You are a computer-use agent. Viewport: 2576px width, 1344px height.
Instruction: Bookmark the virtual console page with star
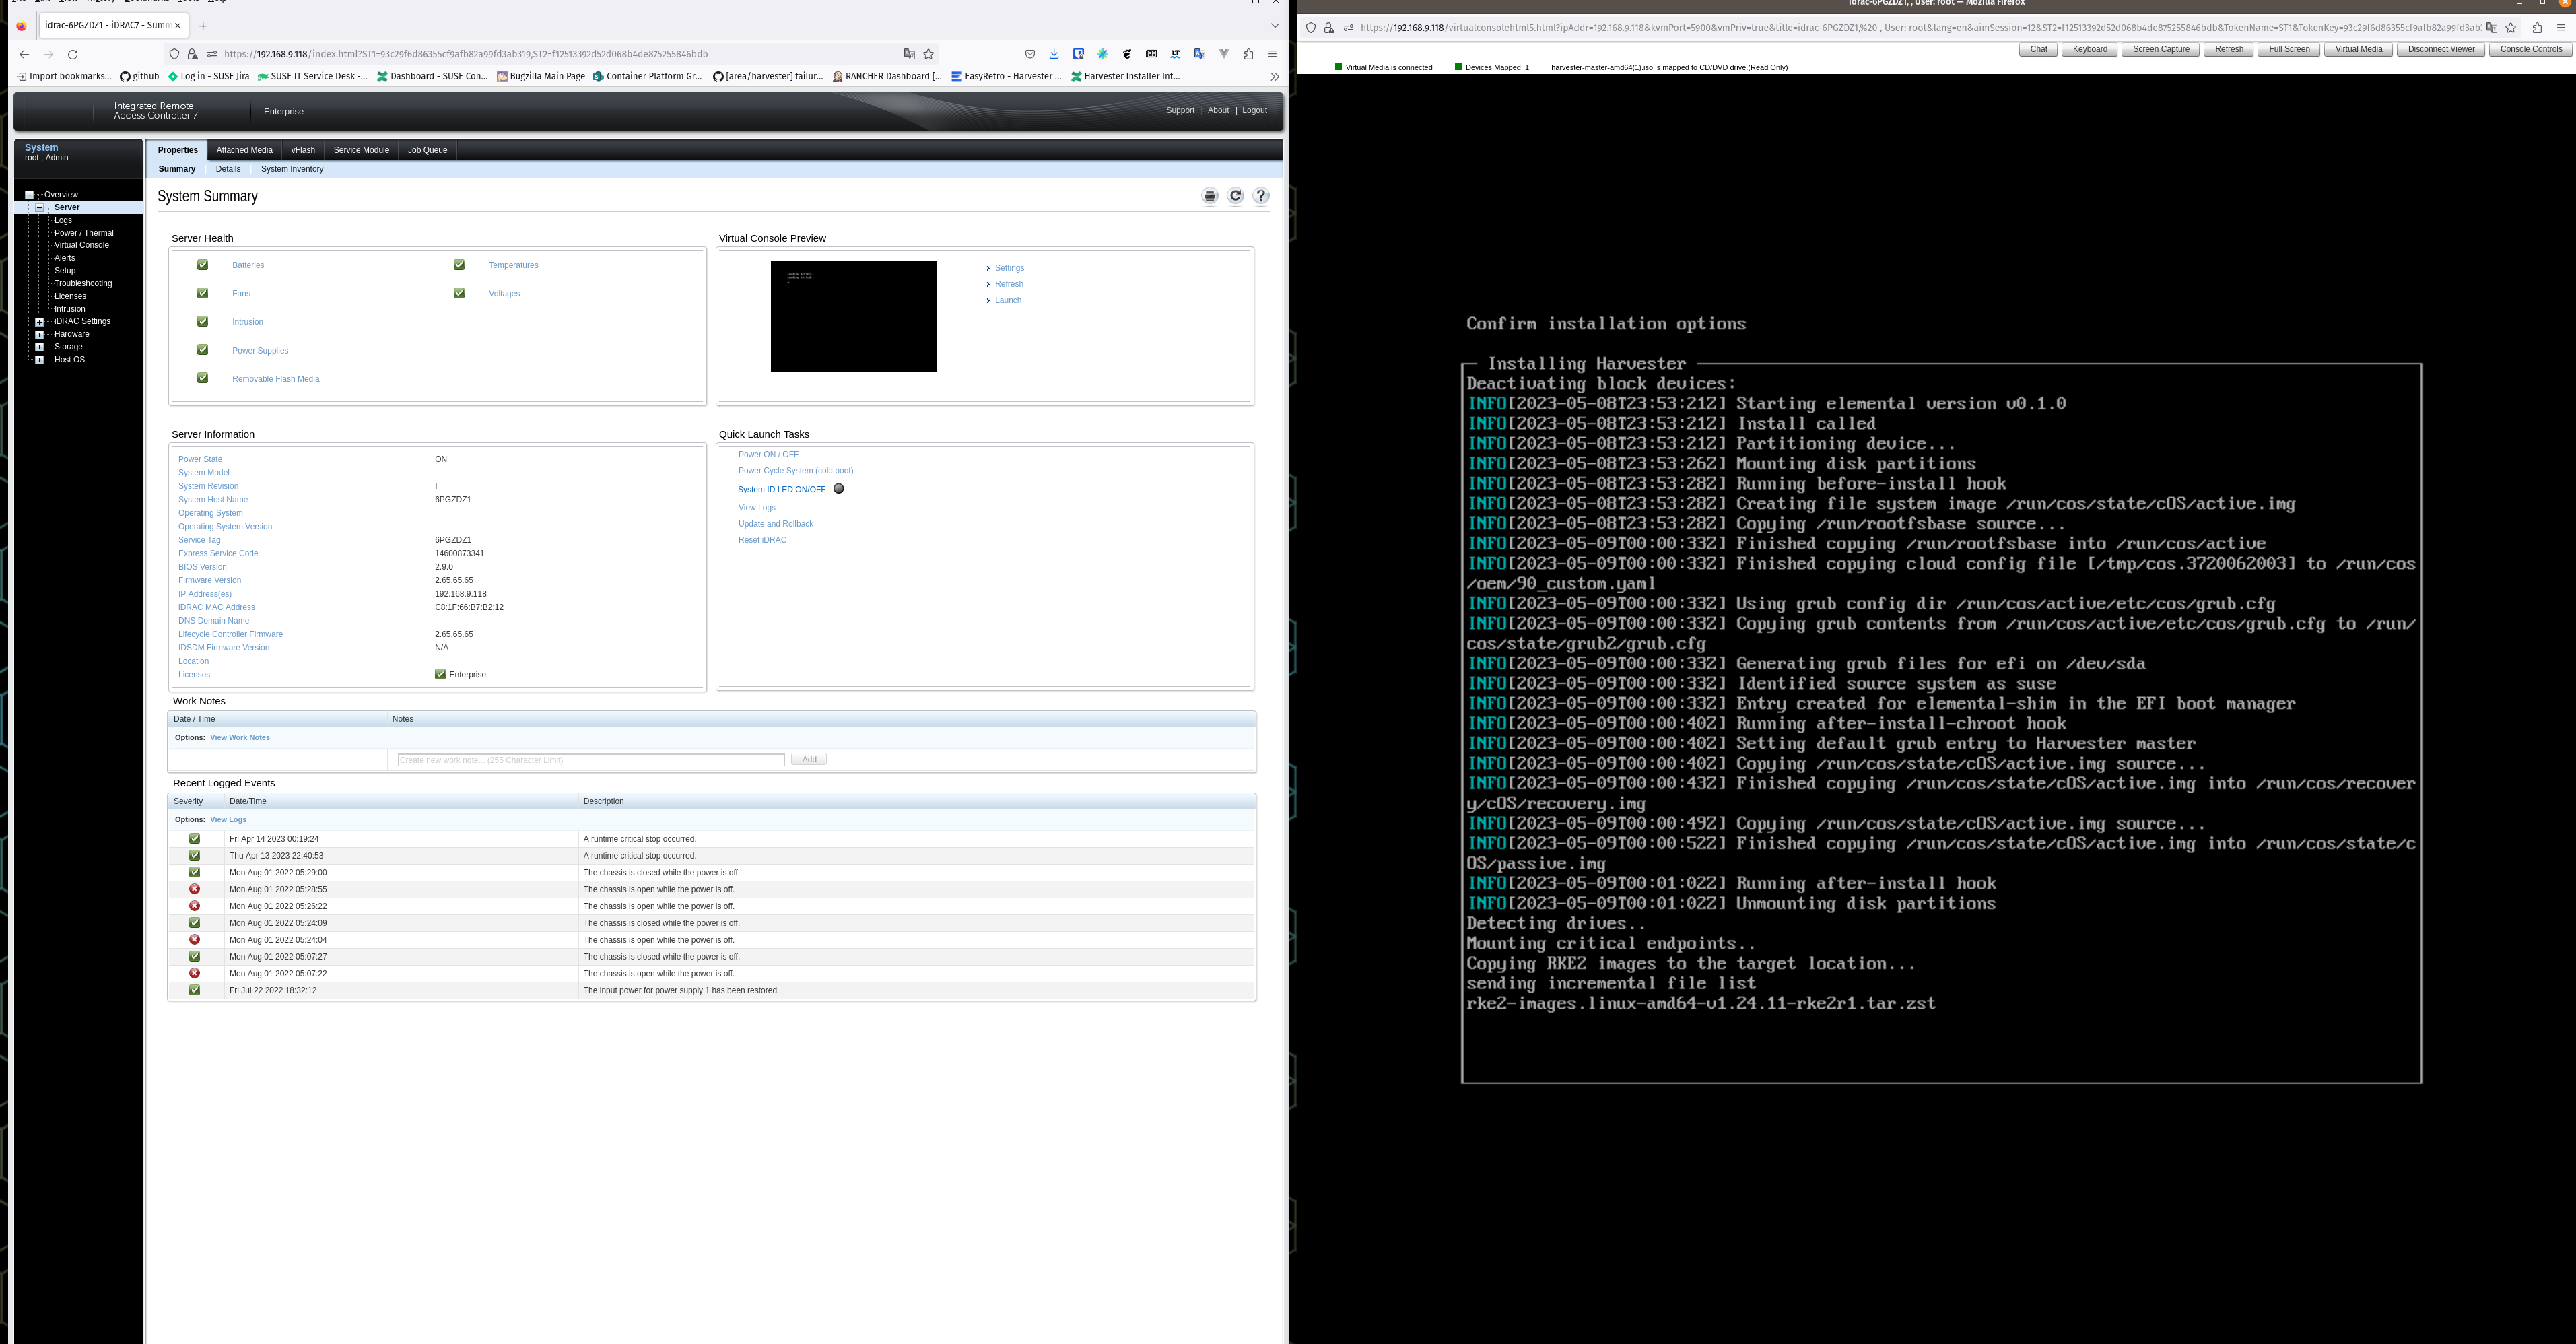(x=2510, y=28)
